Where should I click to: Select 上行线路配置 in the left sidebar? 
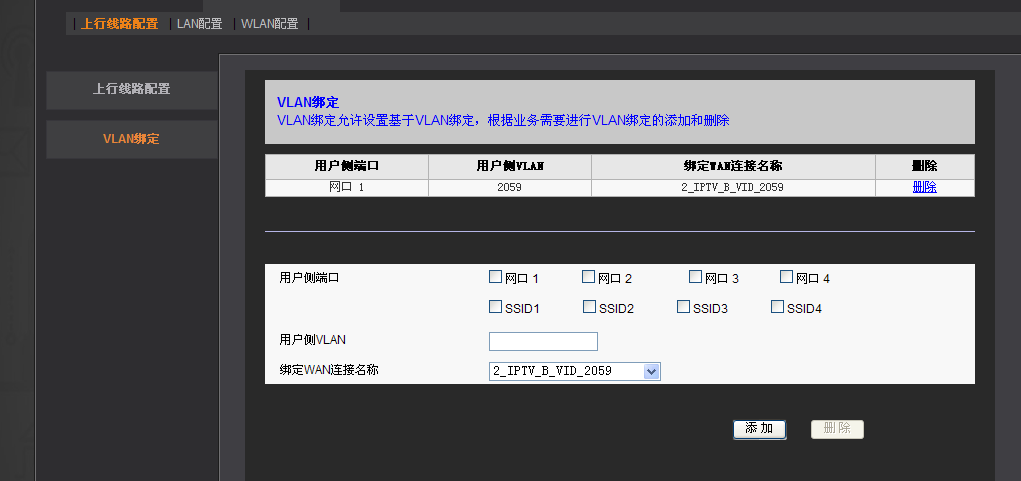click(132, 90)
